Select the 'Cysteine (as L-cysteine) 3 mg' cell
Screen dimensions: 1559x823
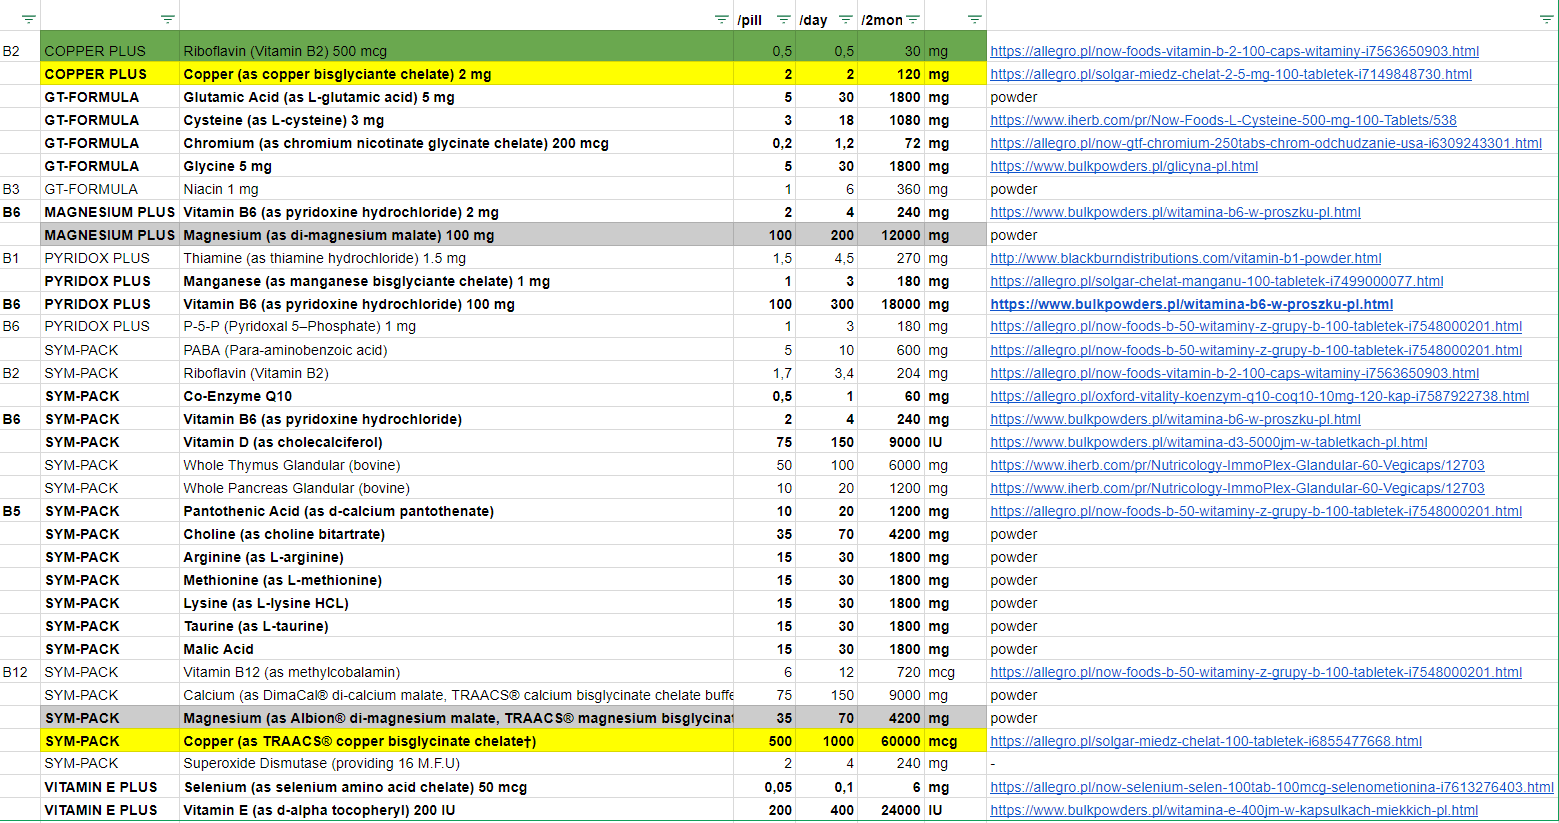(x=456, y=120)
